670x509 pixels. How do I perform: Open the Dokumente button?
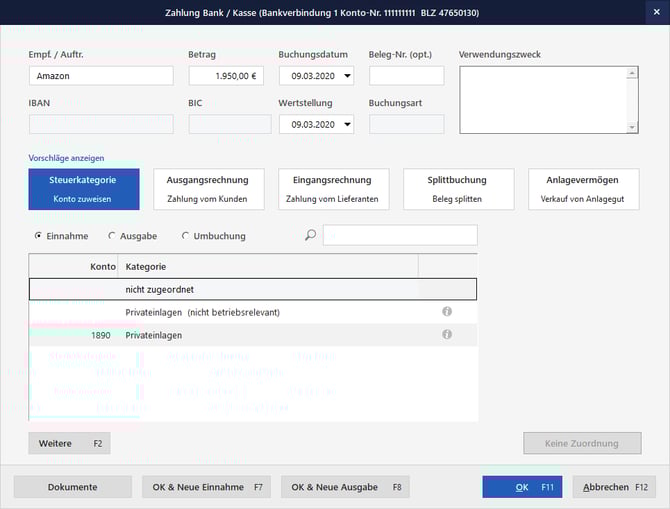coord(73,487)
